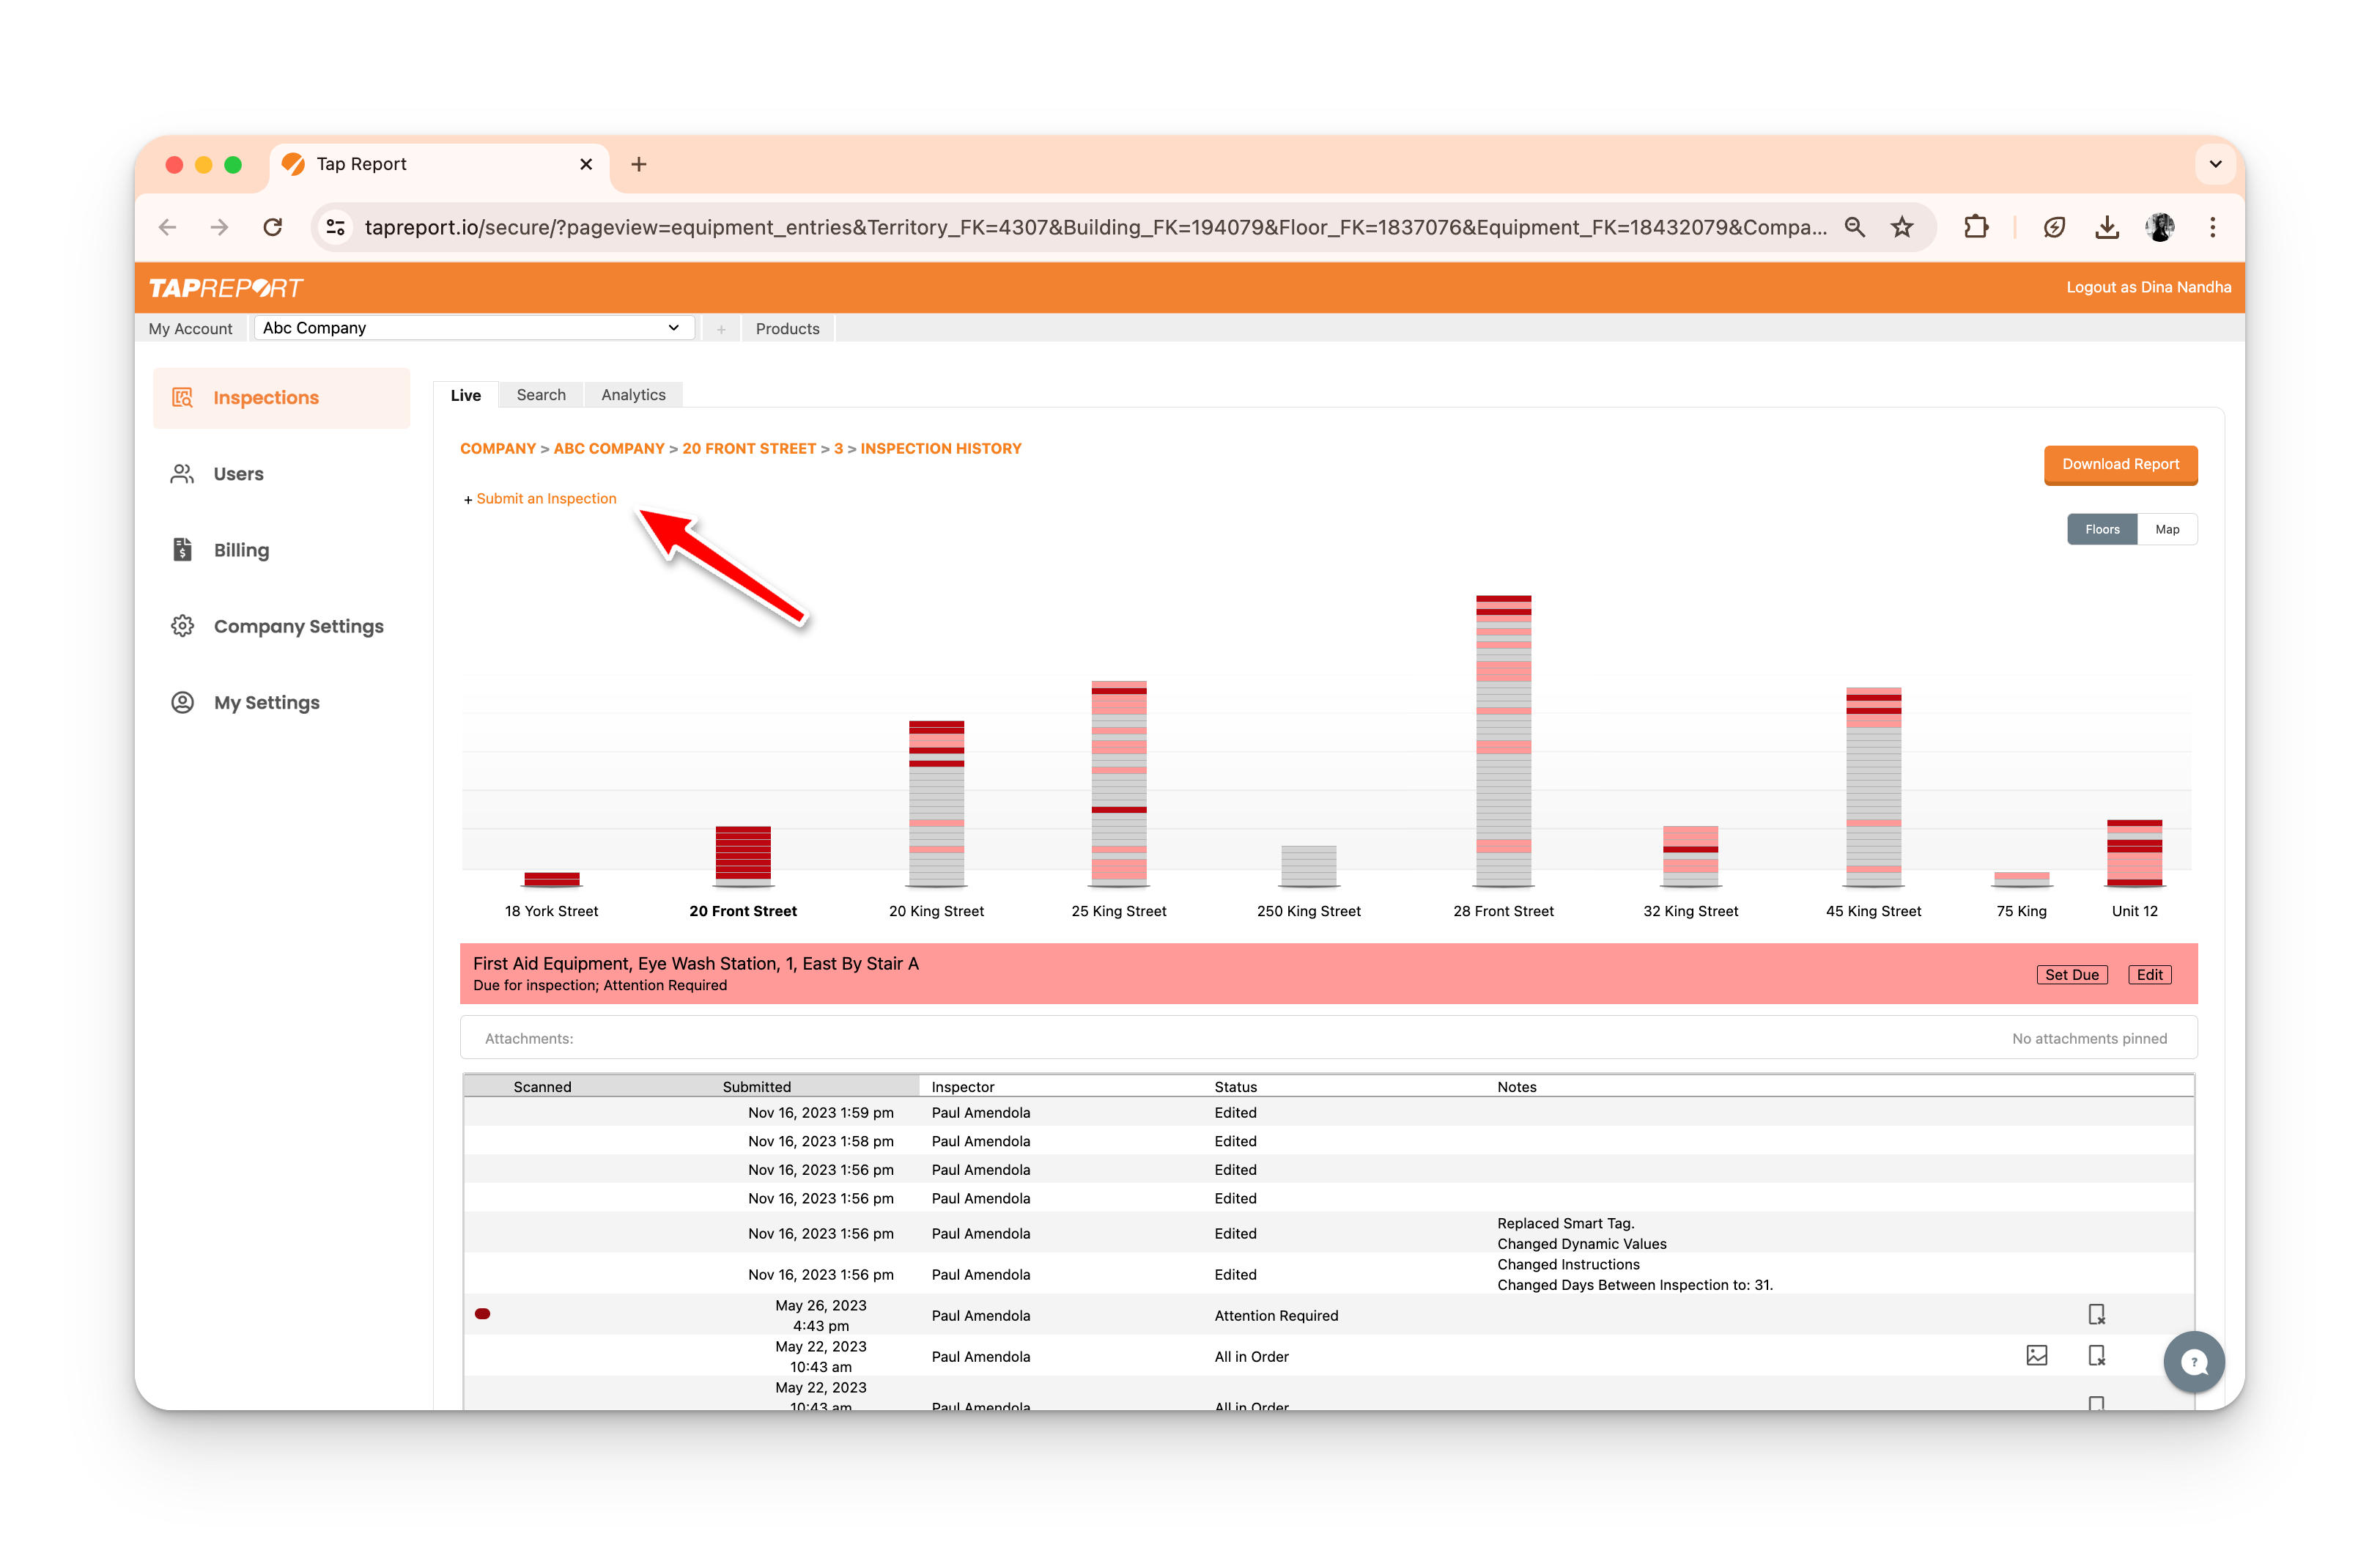Viewport: 2380px width, 1545px height.
Task: Open image attachment icon for May 22 entry
Action: (x=2036, y=1356)
